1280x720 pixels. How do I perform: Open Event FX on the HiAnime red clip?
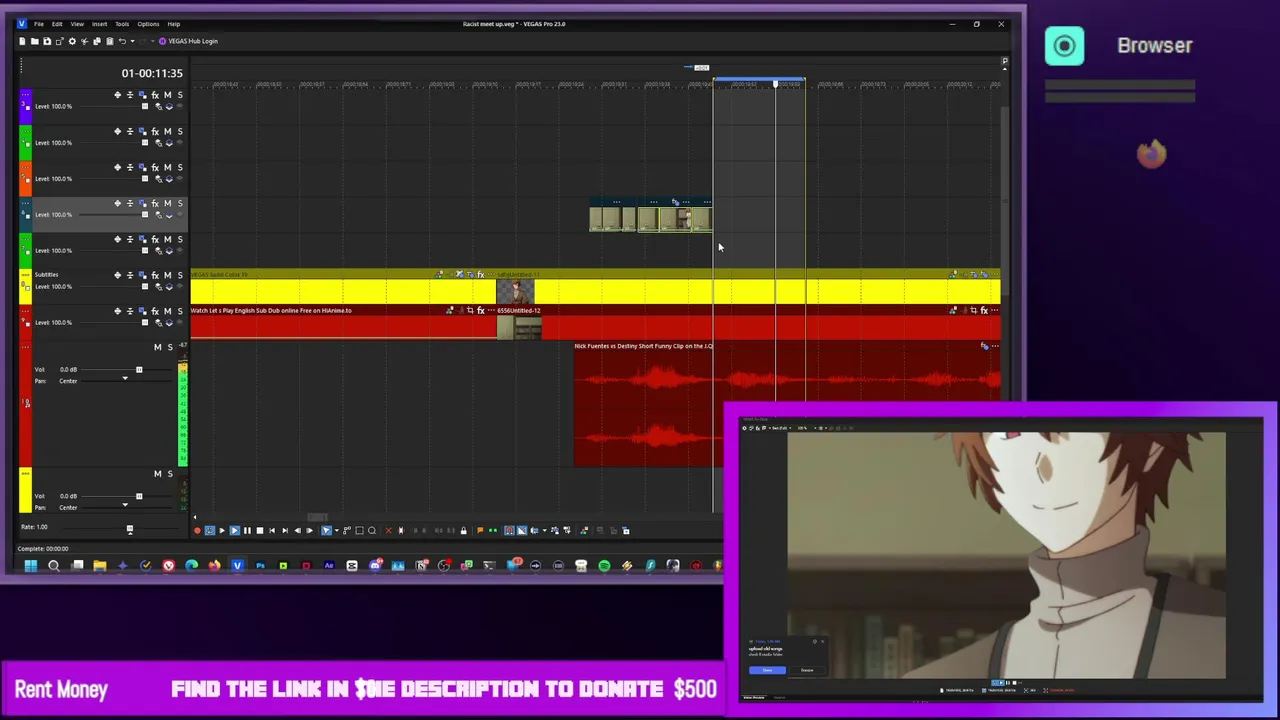tap(481, 310)
